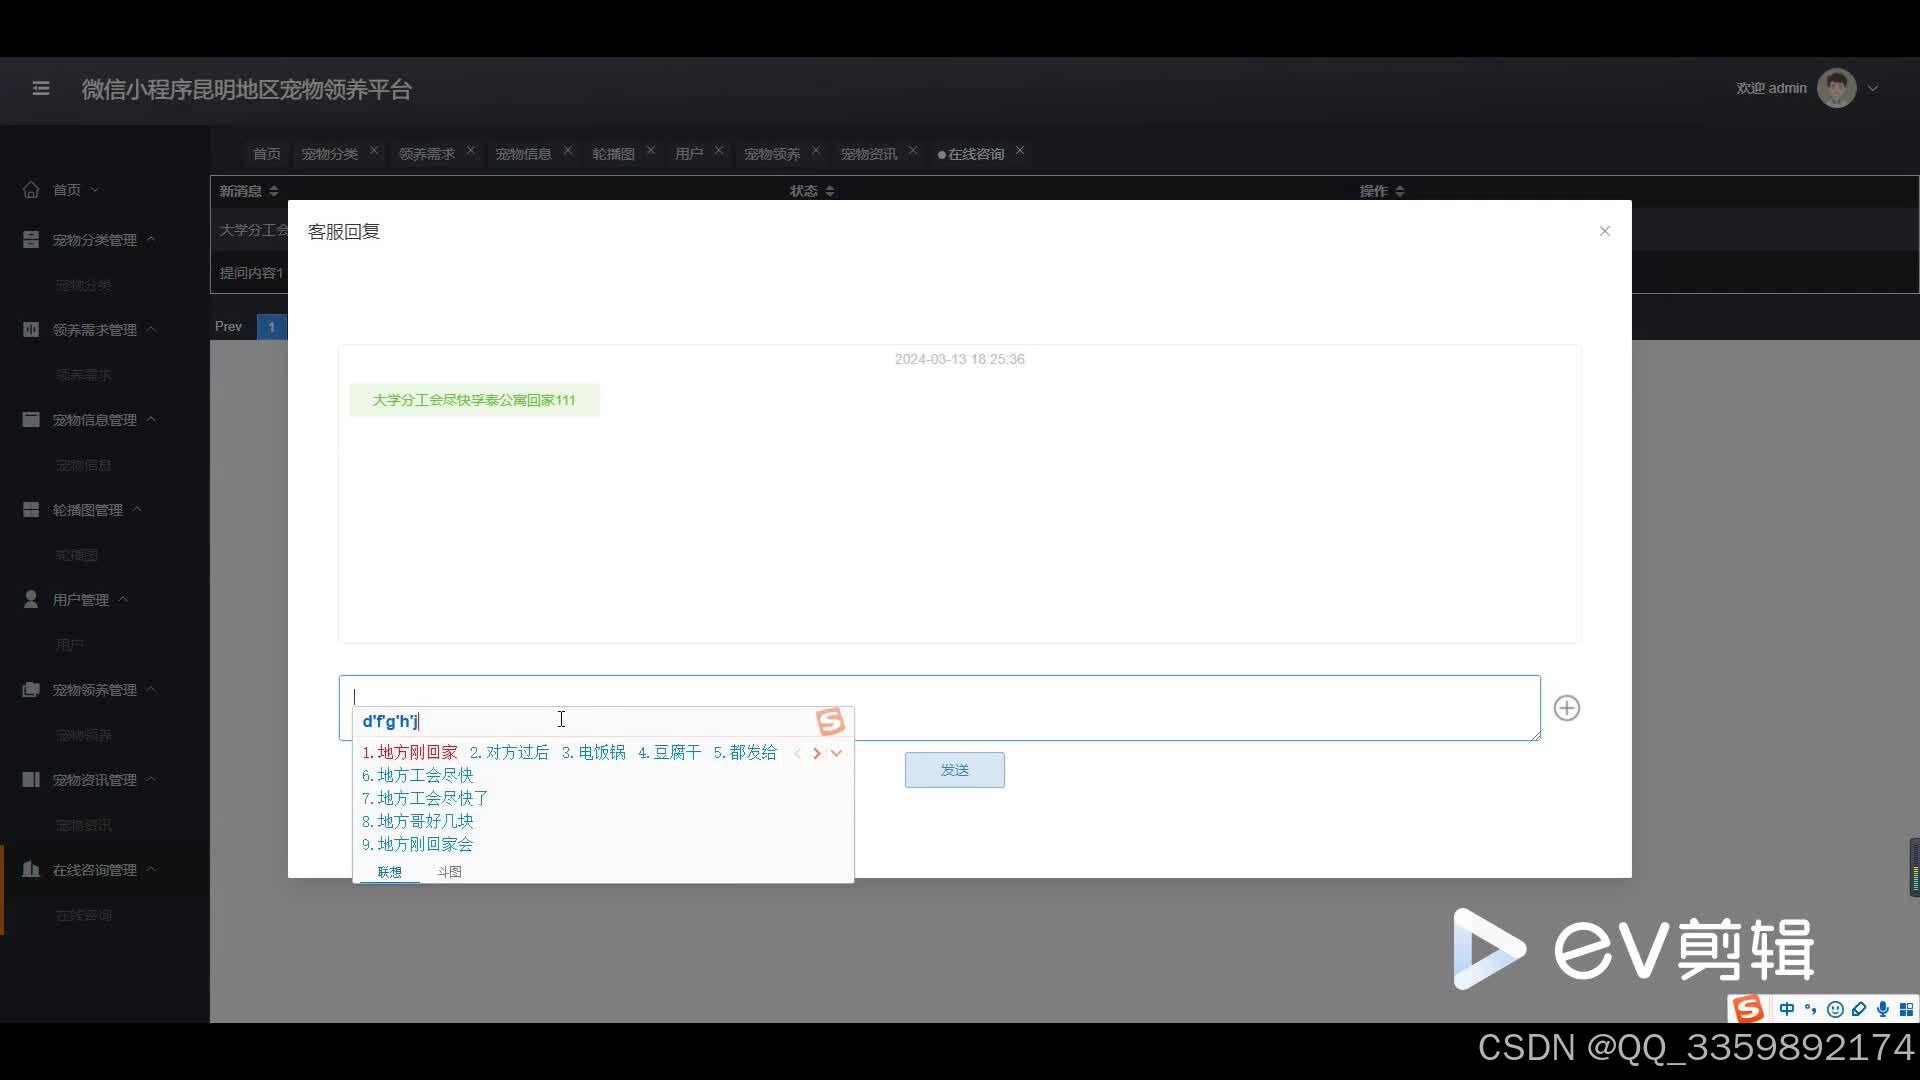Screen dimensions: 1920x1080
Task: Go to next page of IME candidates
Action: [817, 753]
